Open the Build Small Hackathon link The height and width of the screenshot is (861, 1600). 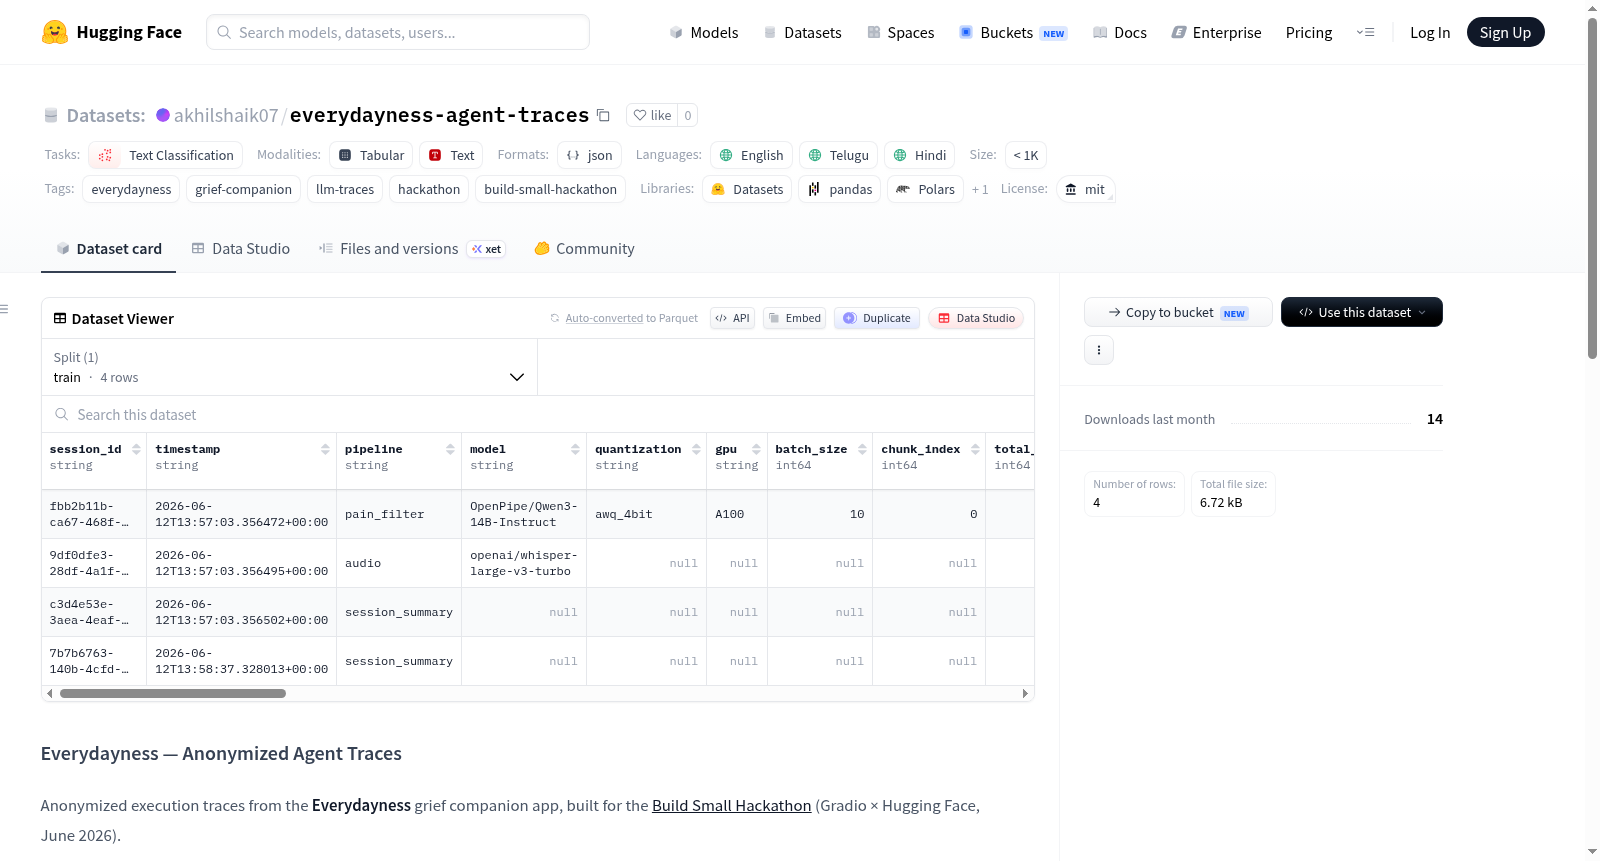click(x=731, y=805)
